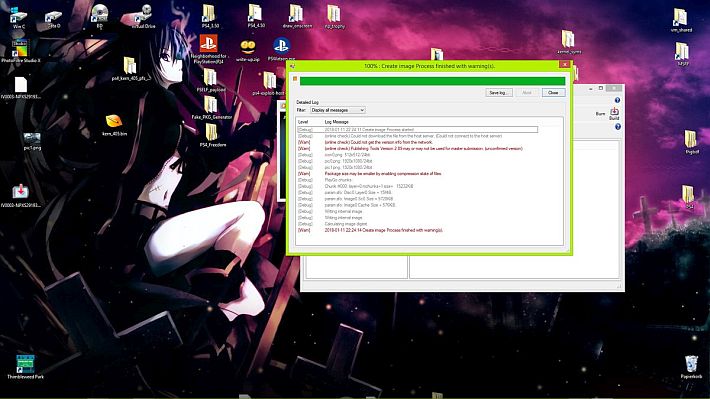The image size is (710, 399).
Task: Select 'Create image Process started' log row
Action: [417, 130]
